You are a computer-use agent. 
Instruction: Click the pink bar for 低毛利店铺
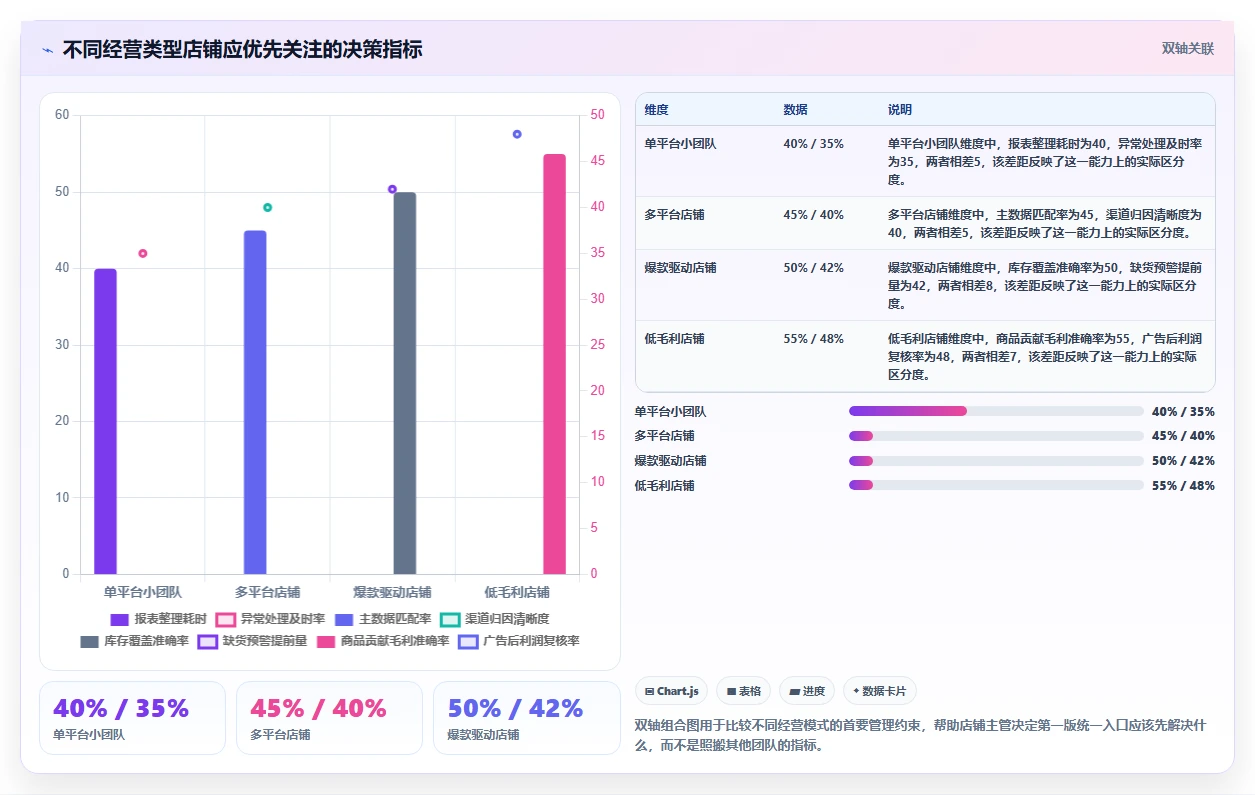[555, 364]
